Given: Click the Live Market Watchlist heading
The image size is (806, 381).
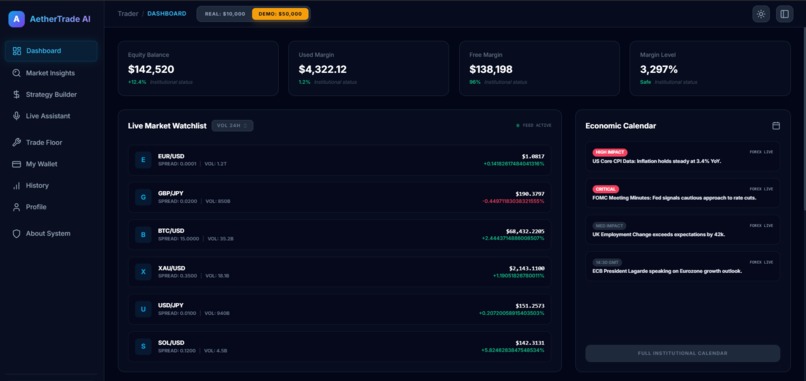Looking at the screenshot, I should [167, 125].
